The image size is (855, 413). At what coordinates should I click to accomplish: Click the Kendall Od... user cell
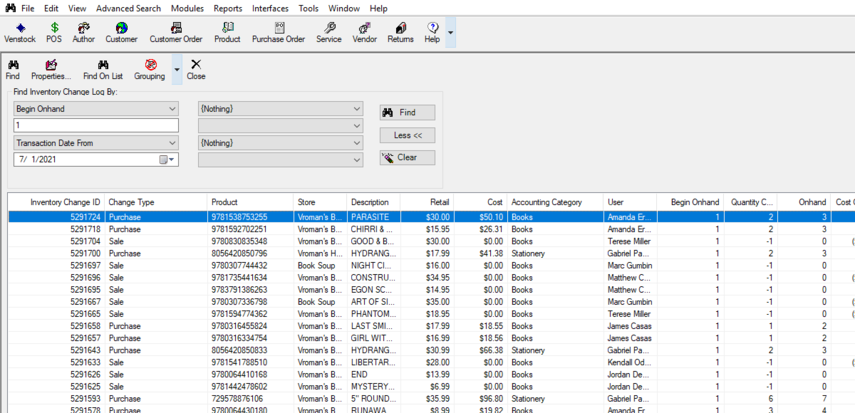point(629,362)
